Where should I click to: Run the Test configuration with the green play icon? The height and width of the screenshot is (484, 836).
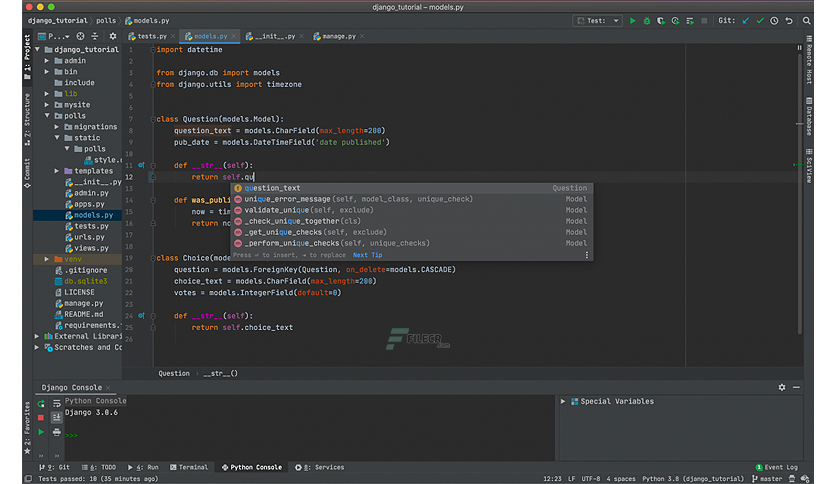coord(632,21)
